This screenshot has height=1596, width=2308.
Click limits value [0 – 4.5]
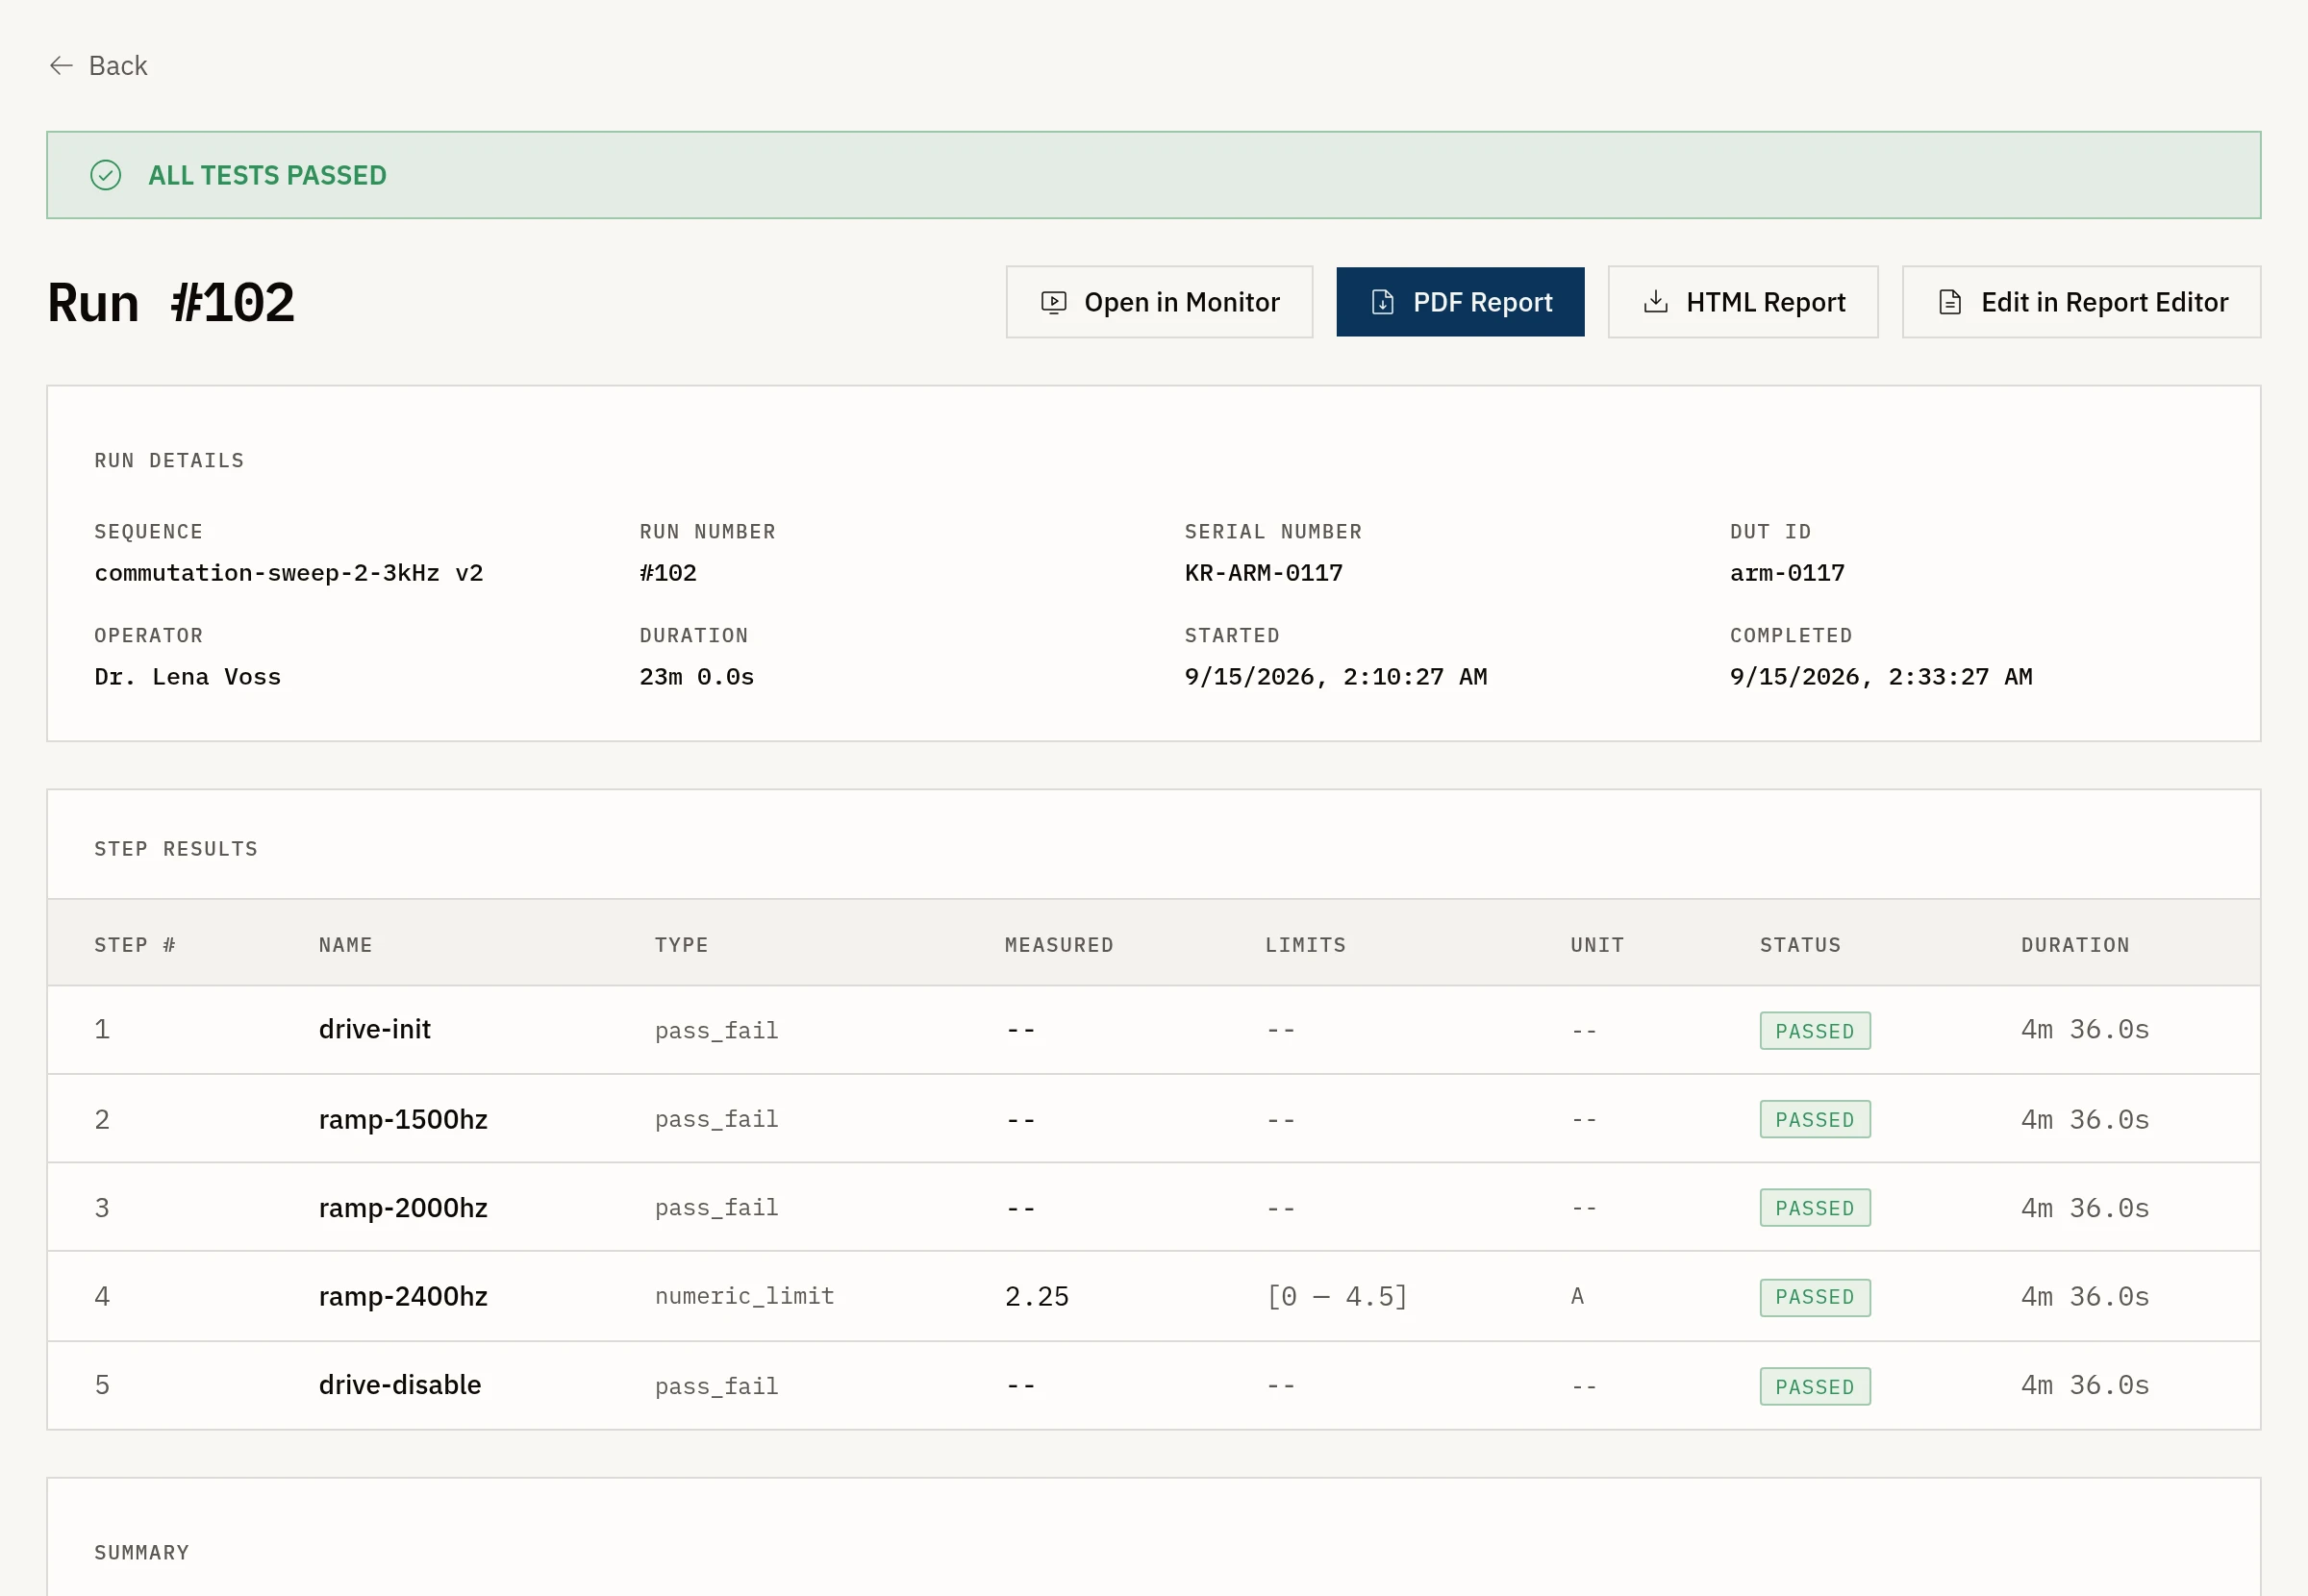pos(1337,1296)
